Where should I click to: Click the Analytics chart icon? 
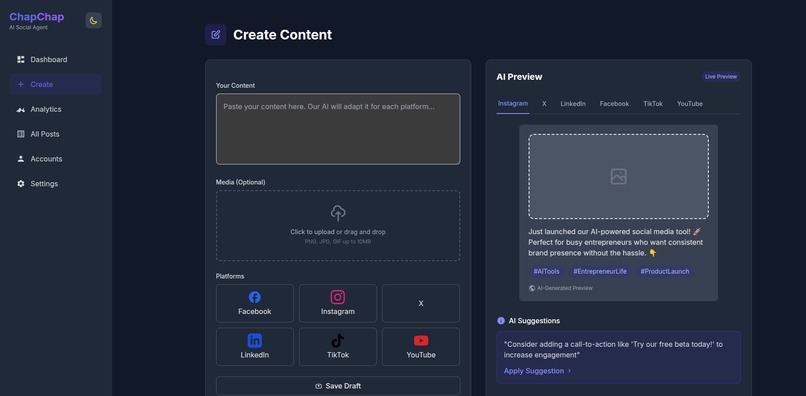click(x=21, y=110)
